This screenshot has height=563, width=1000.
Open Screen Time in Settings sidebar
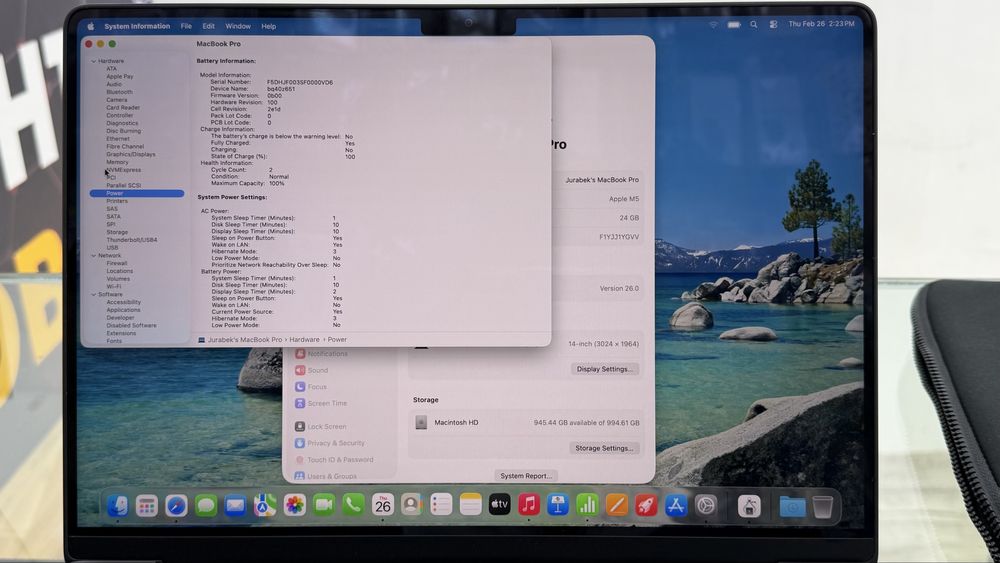click(x=321, y=403)
